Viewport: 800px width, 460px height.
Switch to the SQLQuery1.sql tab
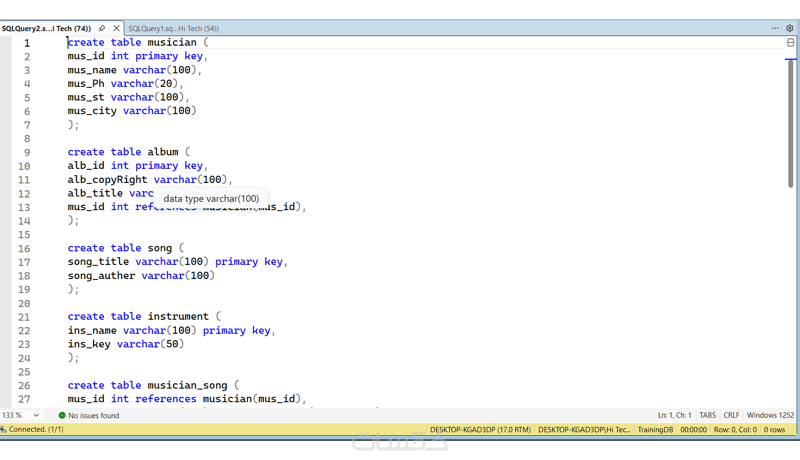[173, 29]
